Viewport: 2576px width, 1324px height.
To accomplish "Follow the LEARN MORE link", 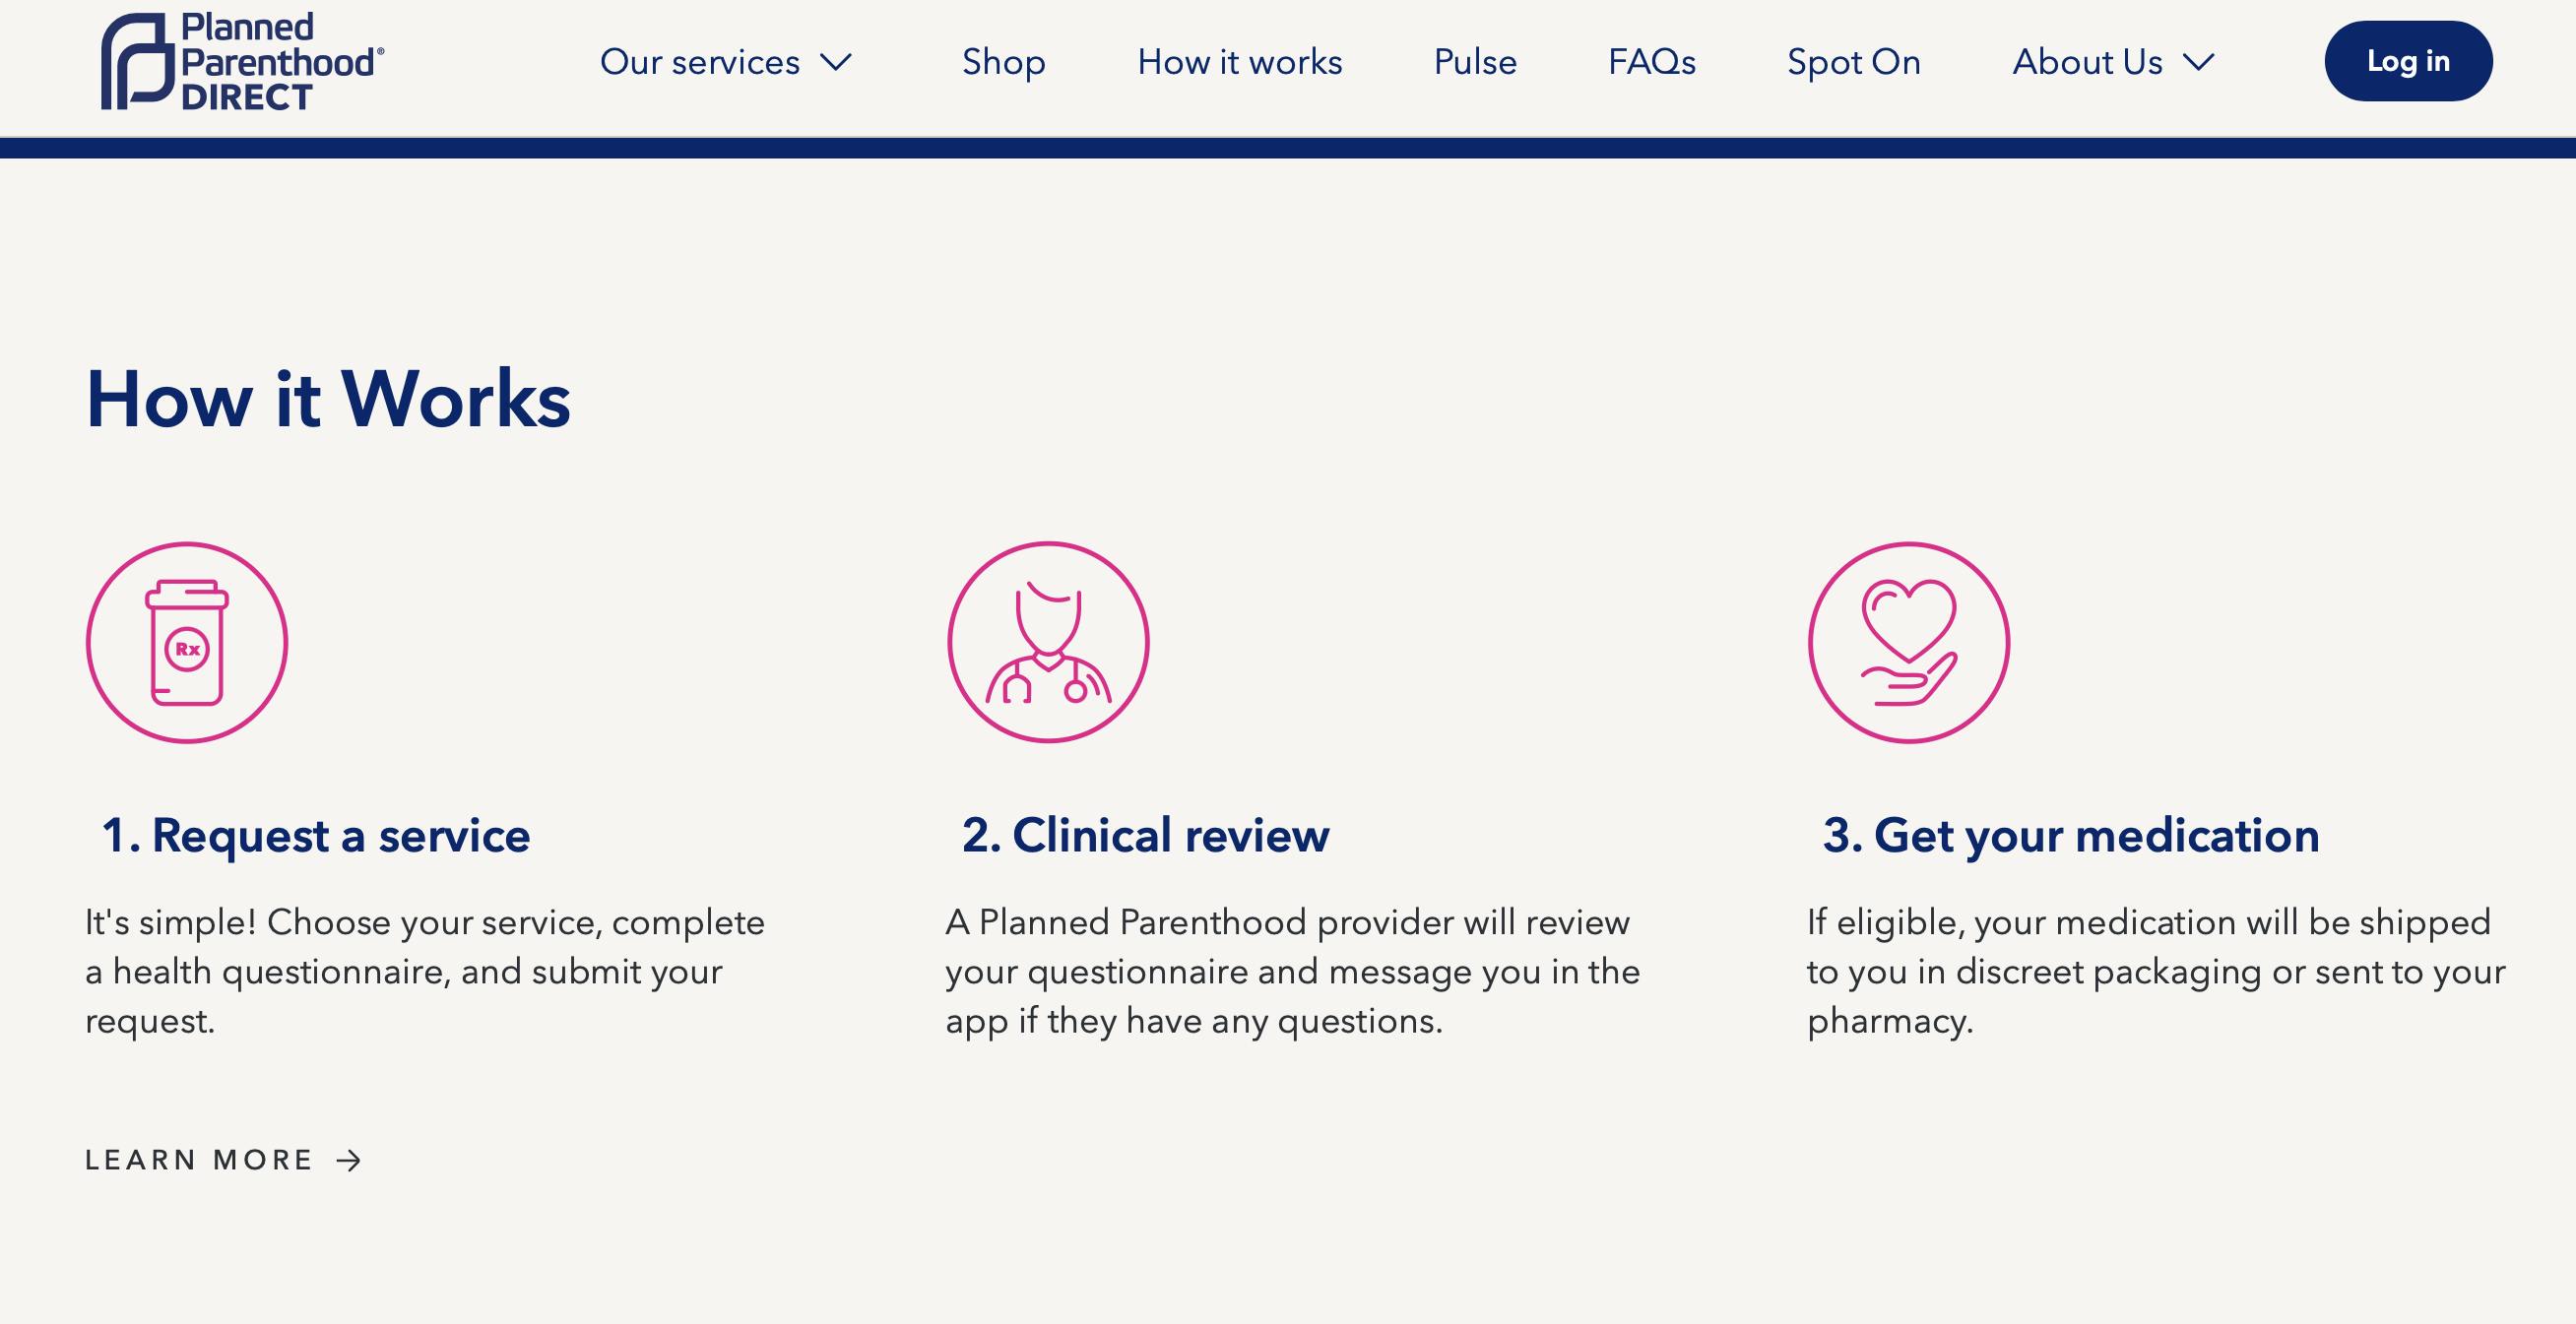I will [x=224, y=1160].
